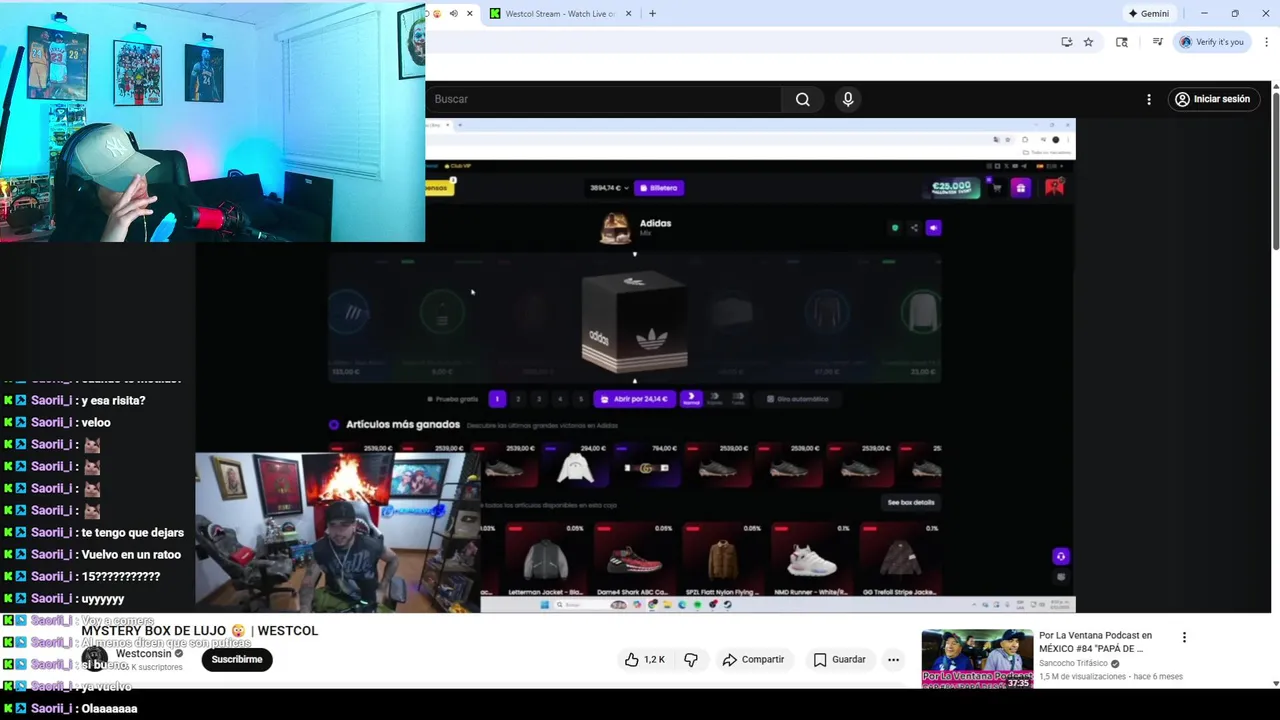Click Iniciar sesión button
The height and width of the screenshot is (720, 1280).
point(1212,99)
